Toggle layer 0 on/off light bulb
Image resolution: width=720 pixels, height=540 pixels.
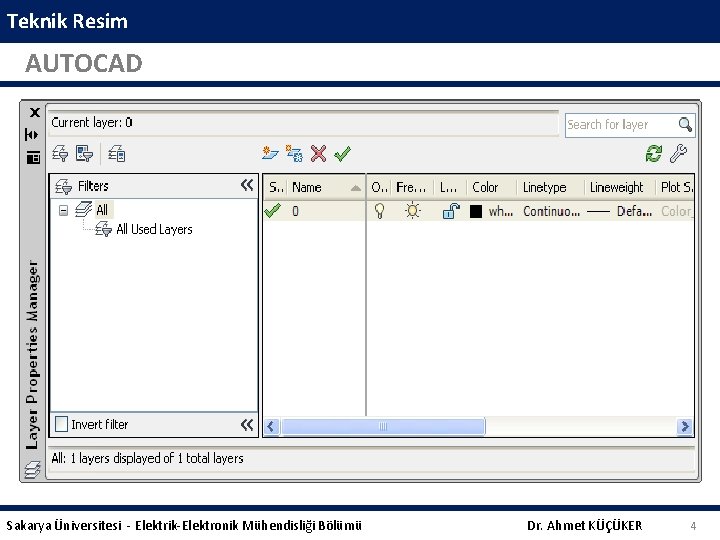[x=379, y=211]
